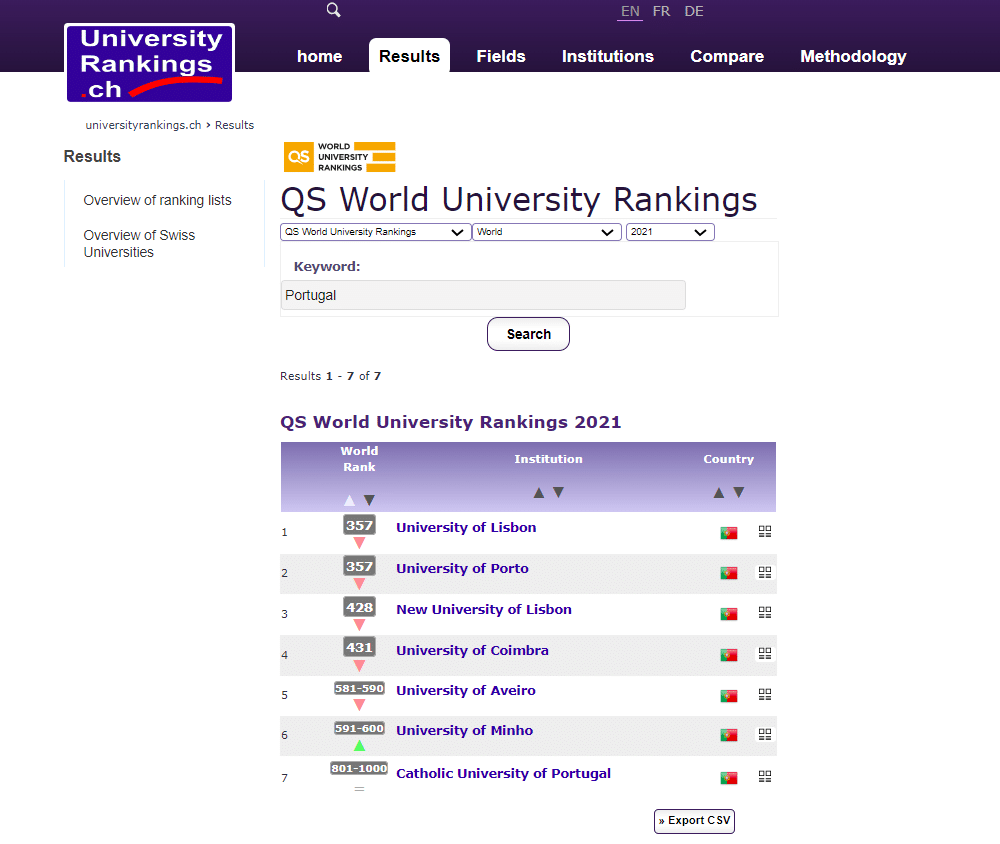The width and height of the screenshot is (1000, 844).
Task: Open details grid icon for University of Aveiro
Action: point(765,694)
